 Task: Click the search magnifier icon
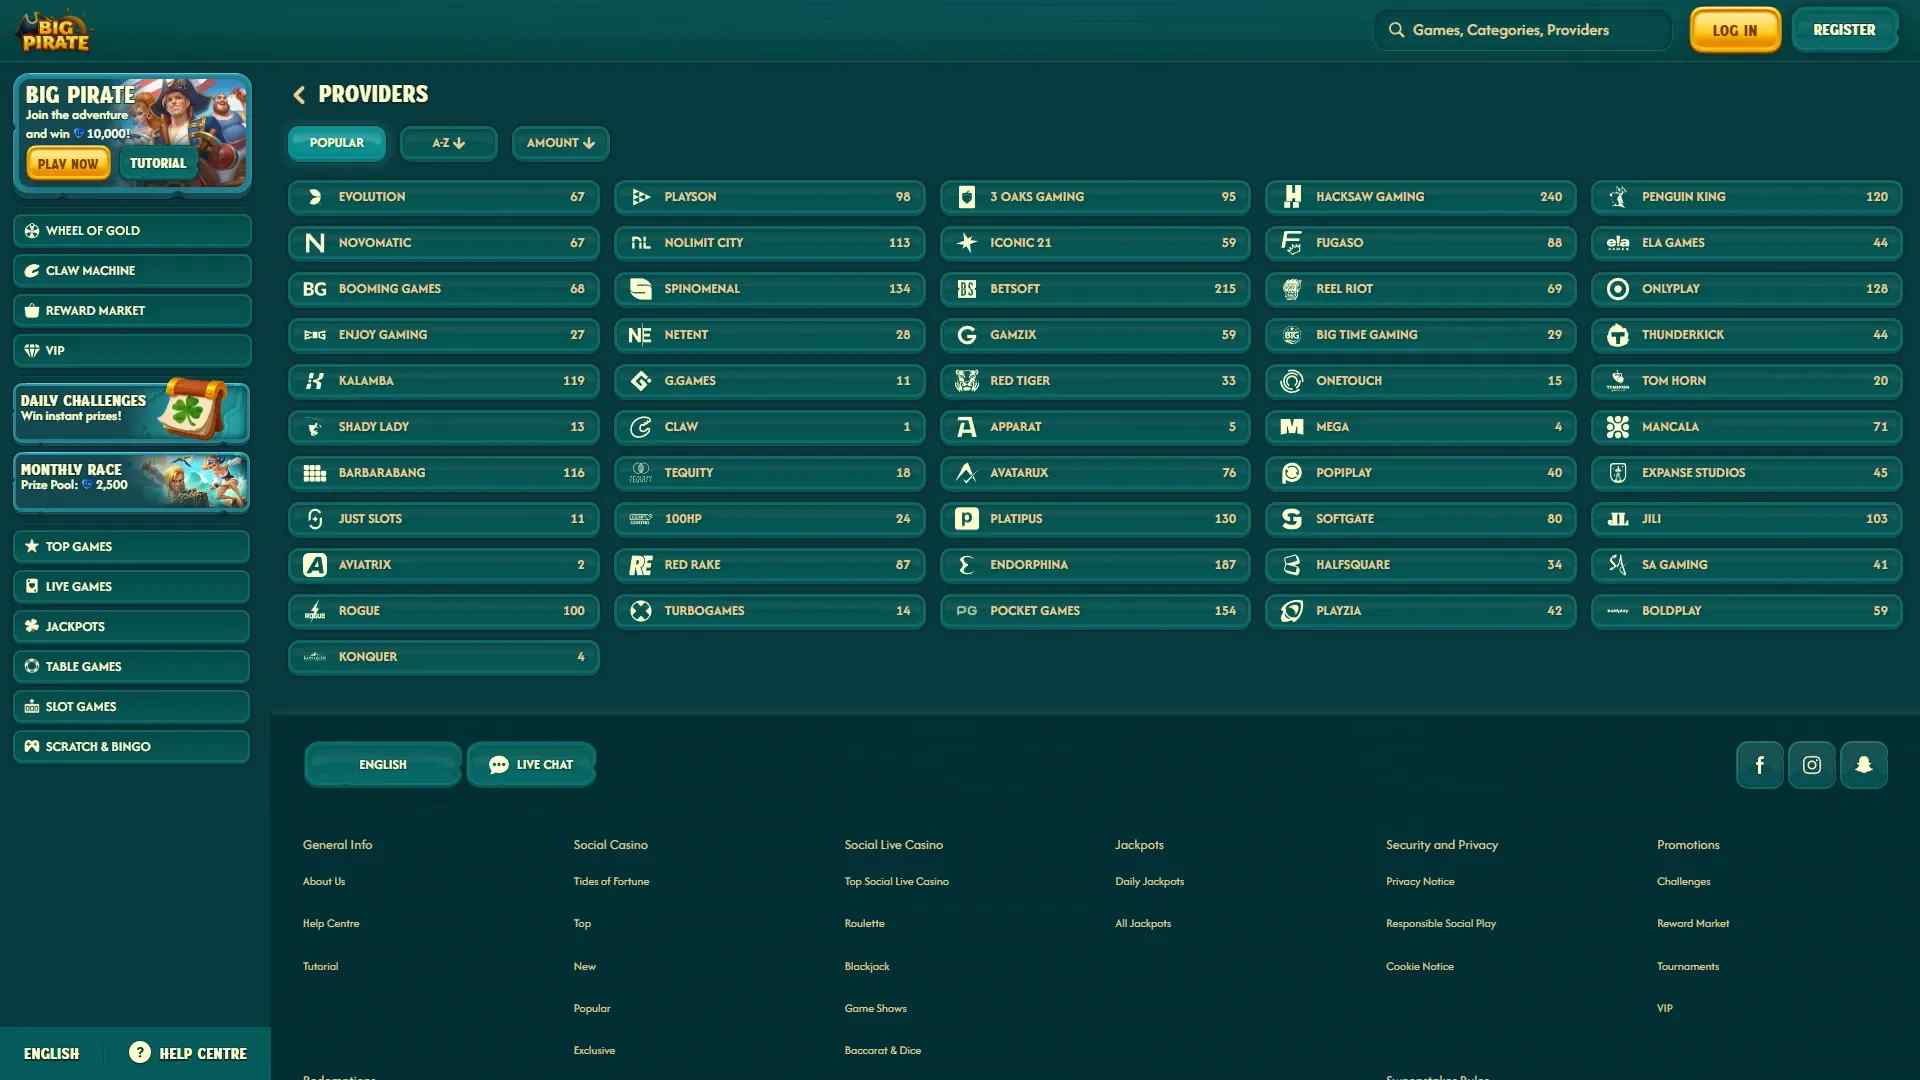point(1396,30)
